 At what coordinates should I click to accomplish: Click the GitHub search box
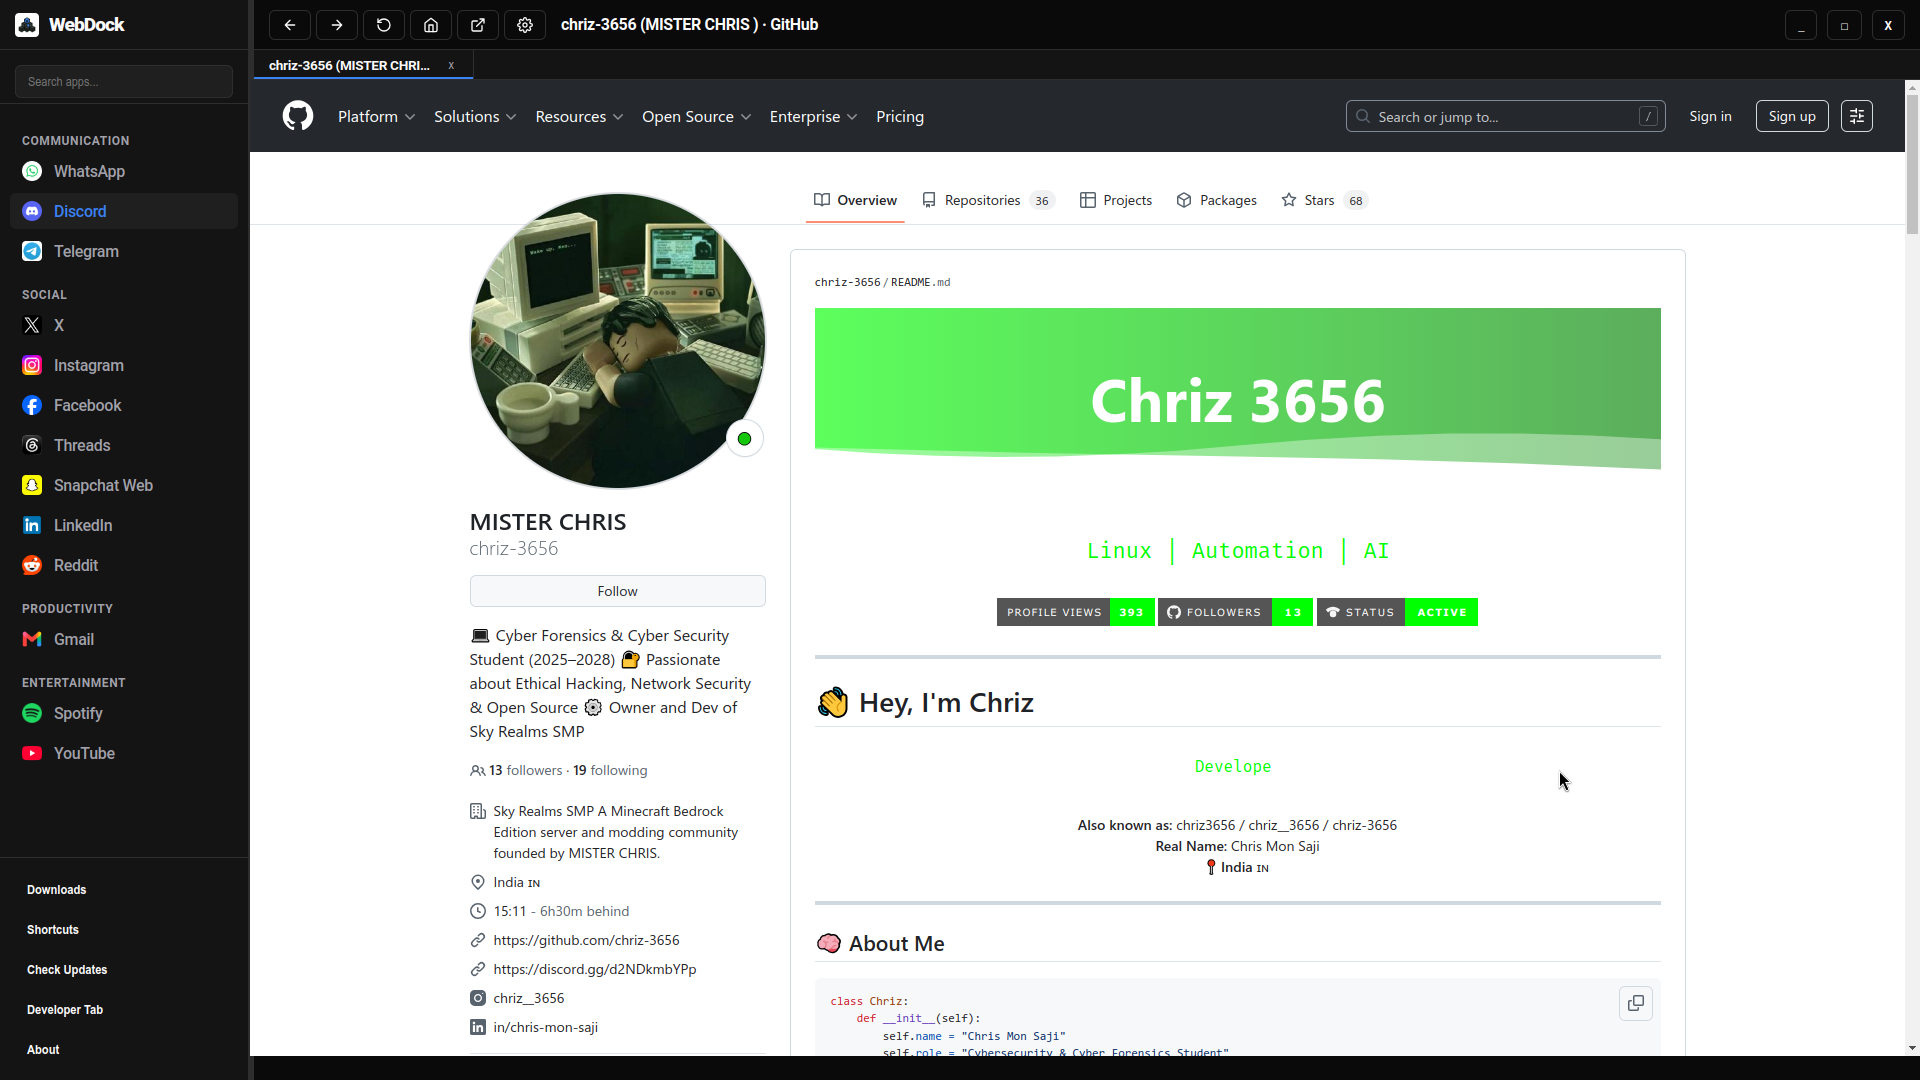[x=1505, y=116]
